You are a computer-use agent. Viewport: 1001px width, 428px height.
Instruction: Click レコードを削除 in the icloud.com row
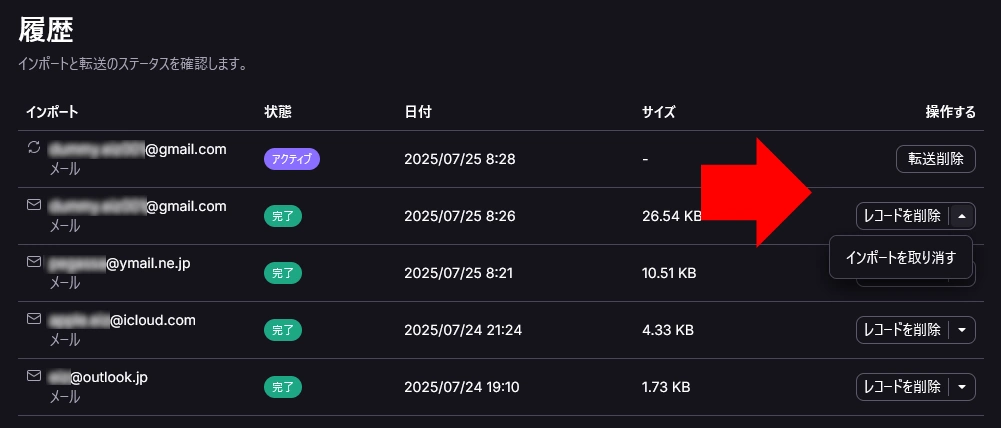click(902, 330)
